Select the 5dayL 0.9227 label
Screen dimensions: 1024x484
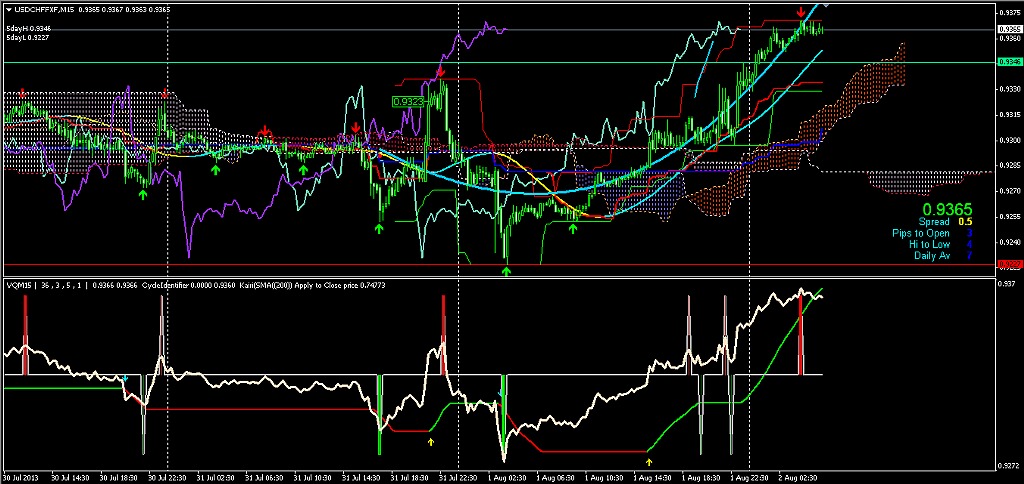tap(28, 38)
